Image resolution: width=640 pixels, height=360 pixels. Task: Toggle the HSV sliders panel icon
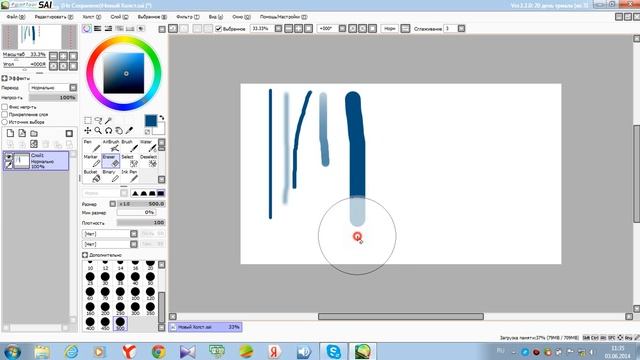(x=108, y=29)
